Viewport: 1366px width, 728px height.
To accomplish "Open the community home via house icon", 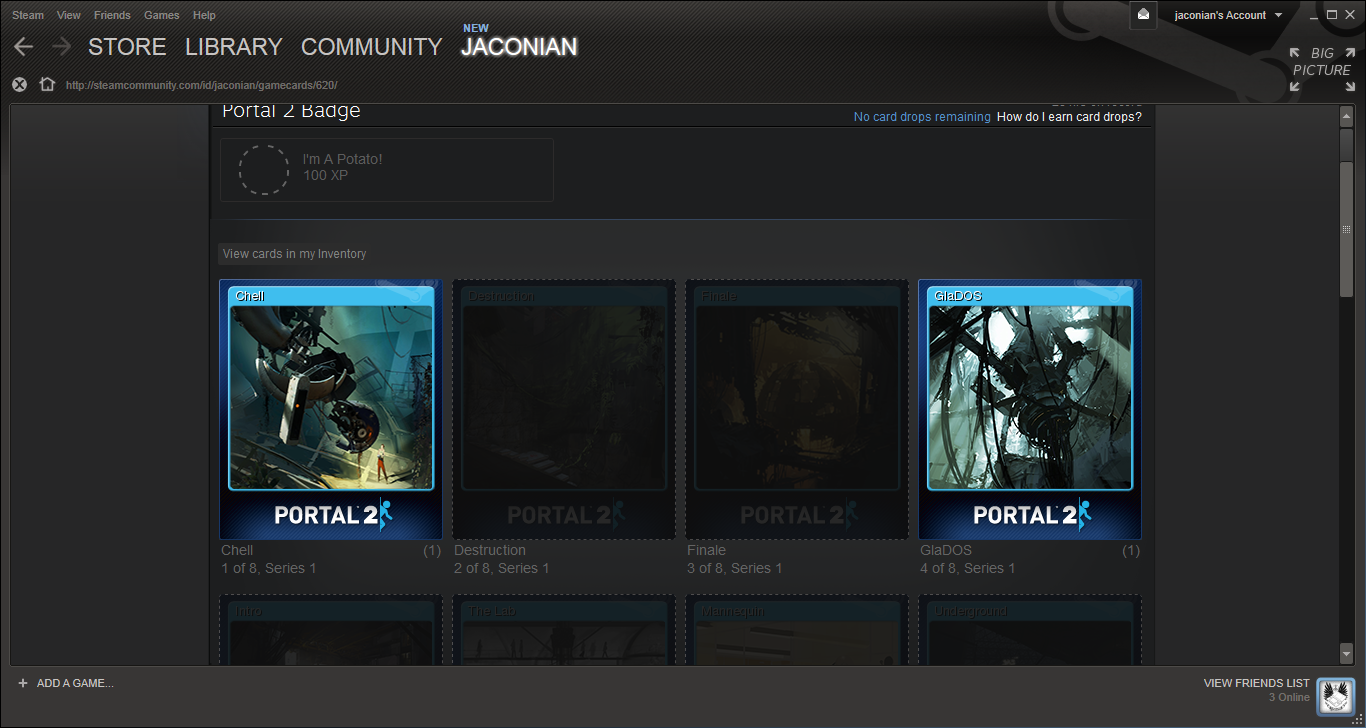I will [46, 84].
